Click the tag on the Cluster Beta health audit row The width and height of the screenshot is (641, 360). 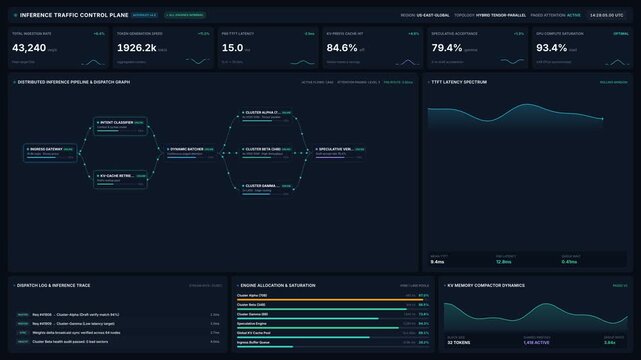pos(23,342)
